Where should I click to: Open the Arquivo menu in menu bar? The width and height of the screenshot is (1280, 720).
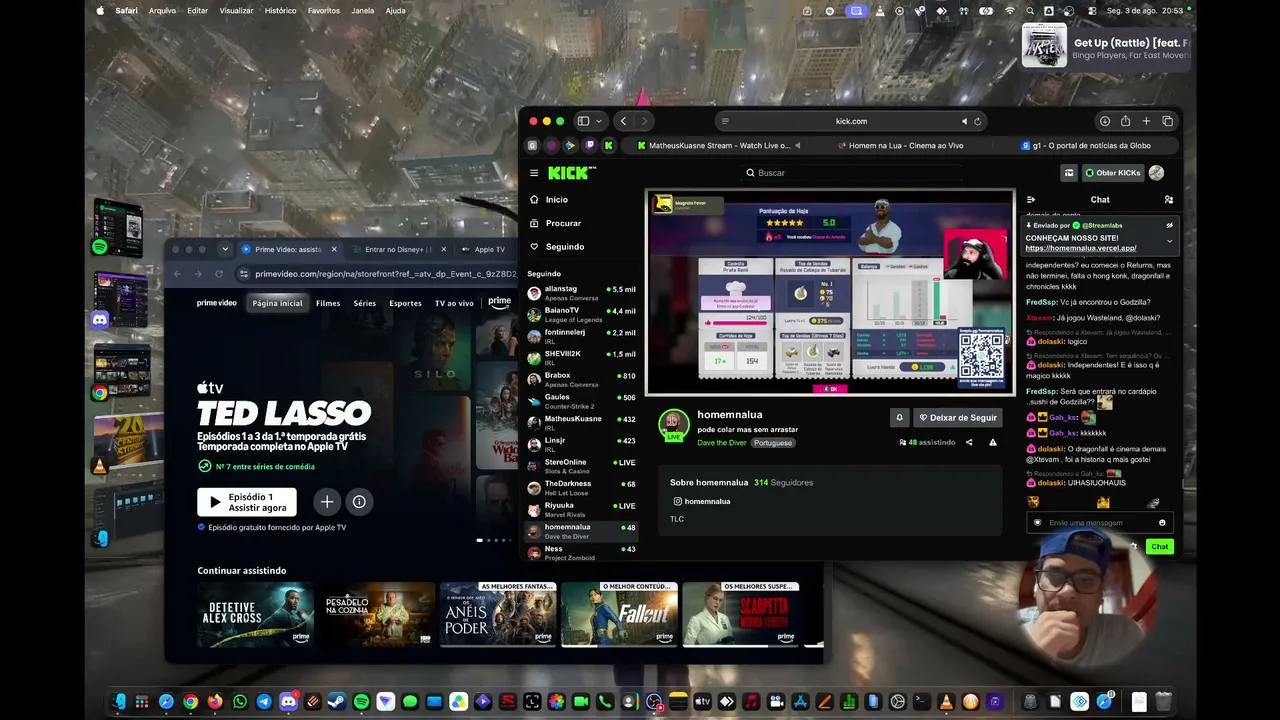[162, 10]
